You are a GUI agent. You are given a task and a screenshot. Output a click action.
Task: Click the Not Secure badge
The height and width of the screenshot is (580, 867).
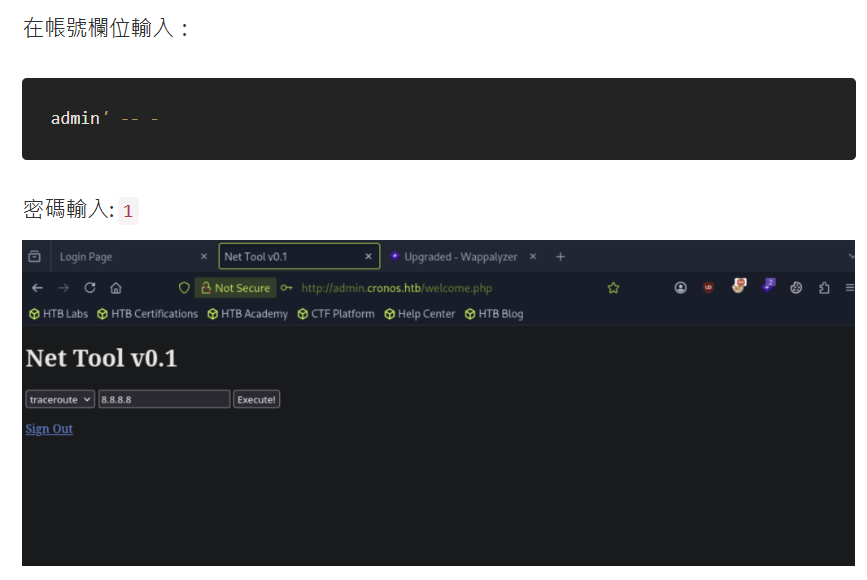coord(236,288)
